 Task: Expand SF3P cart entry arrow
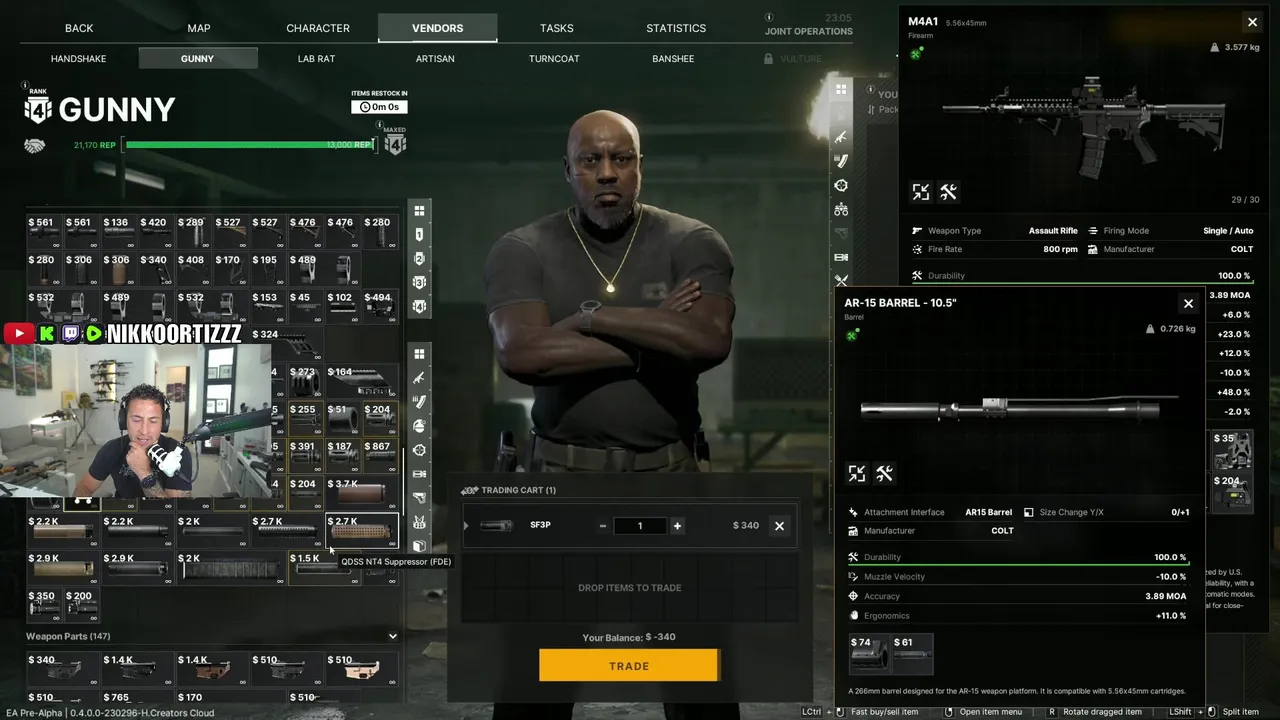coord(465,525)
